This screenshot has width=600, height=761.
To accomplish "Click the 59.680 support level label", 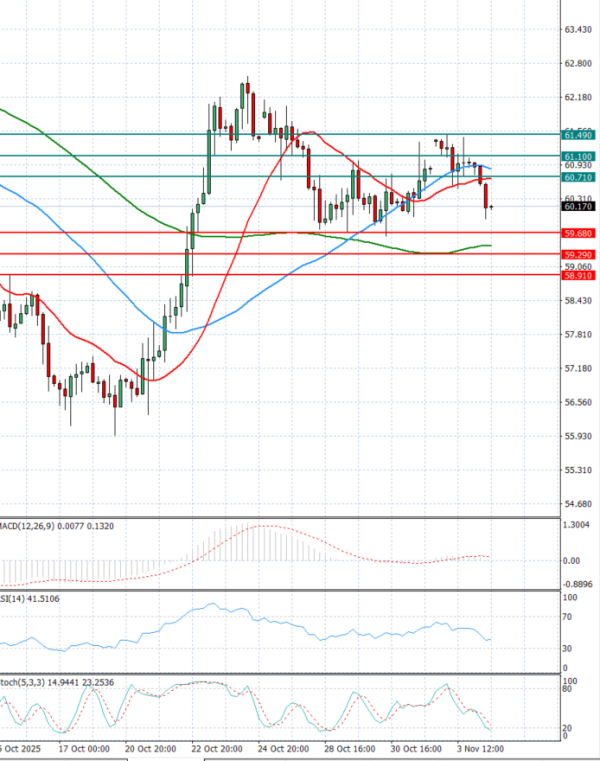I will click(x=579, y=233).
